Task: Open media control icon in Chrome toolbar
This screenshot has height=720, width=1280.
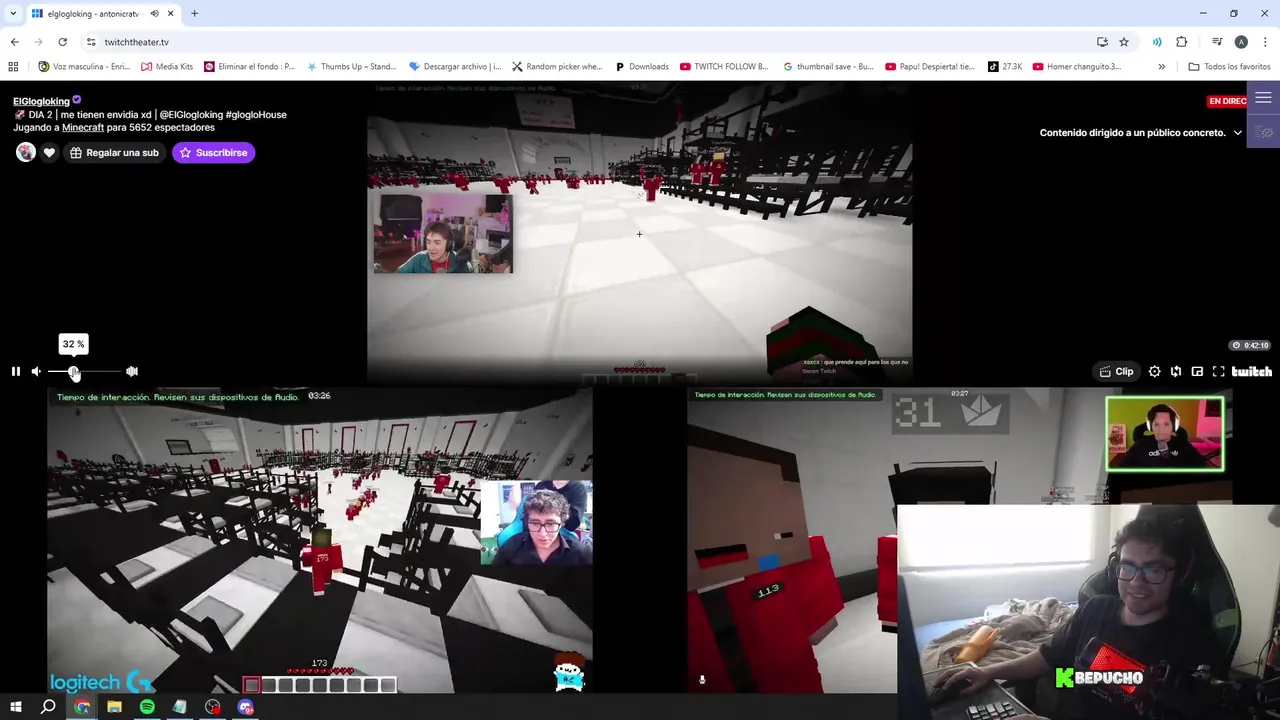Action: pos(1217,42)
